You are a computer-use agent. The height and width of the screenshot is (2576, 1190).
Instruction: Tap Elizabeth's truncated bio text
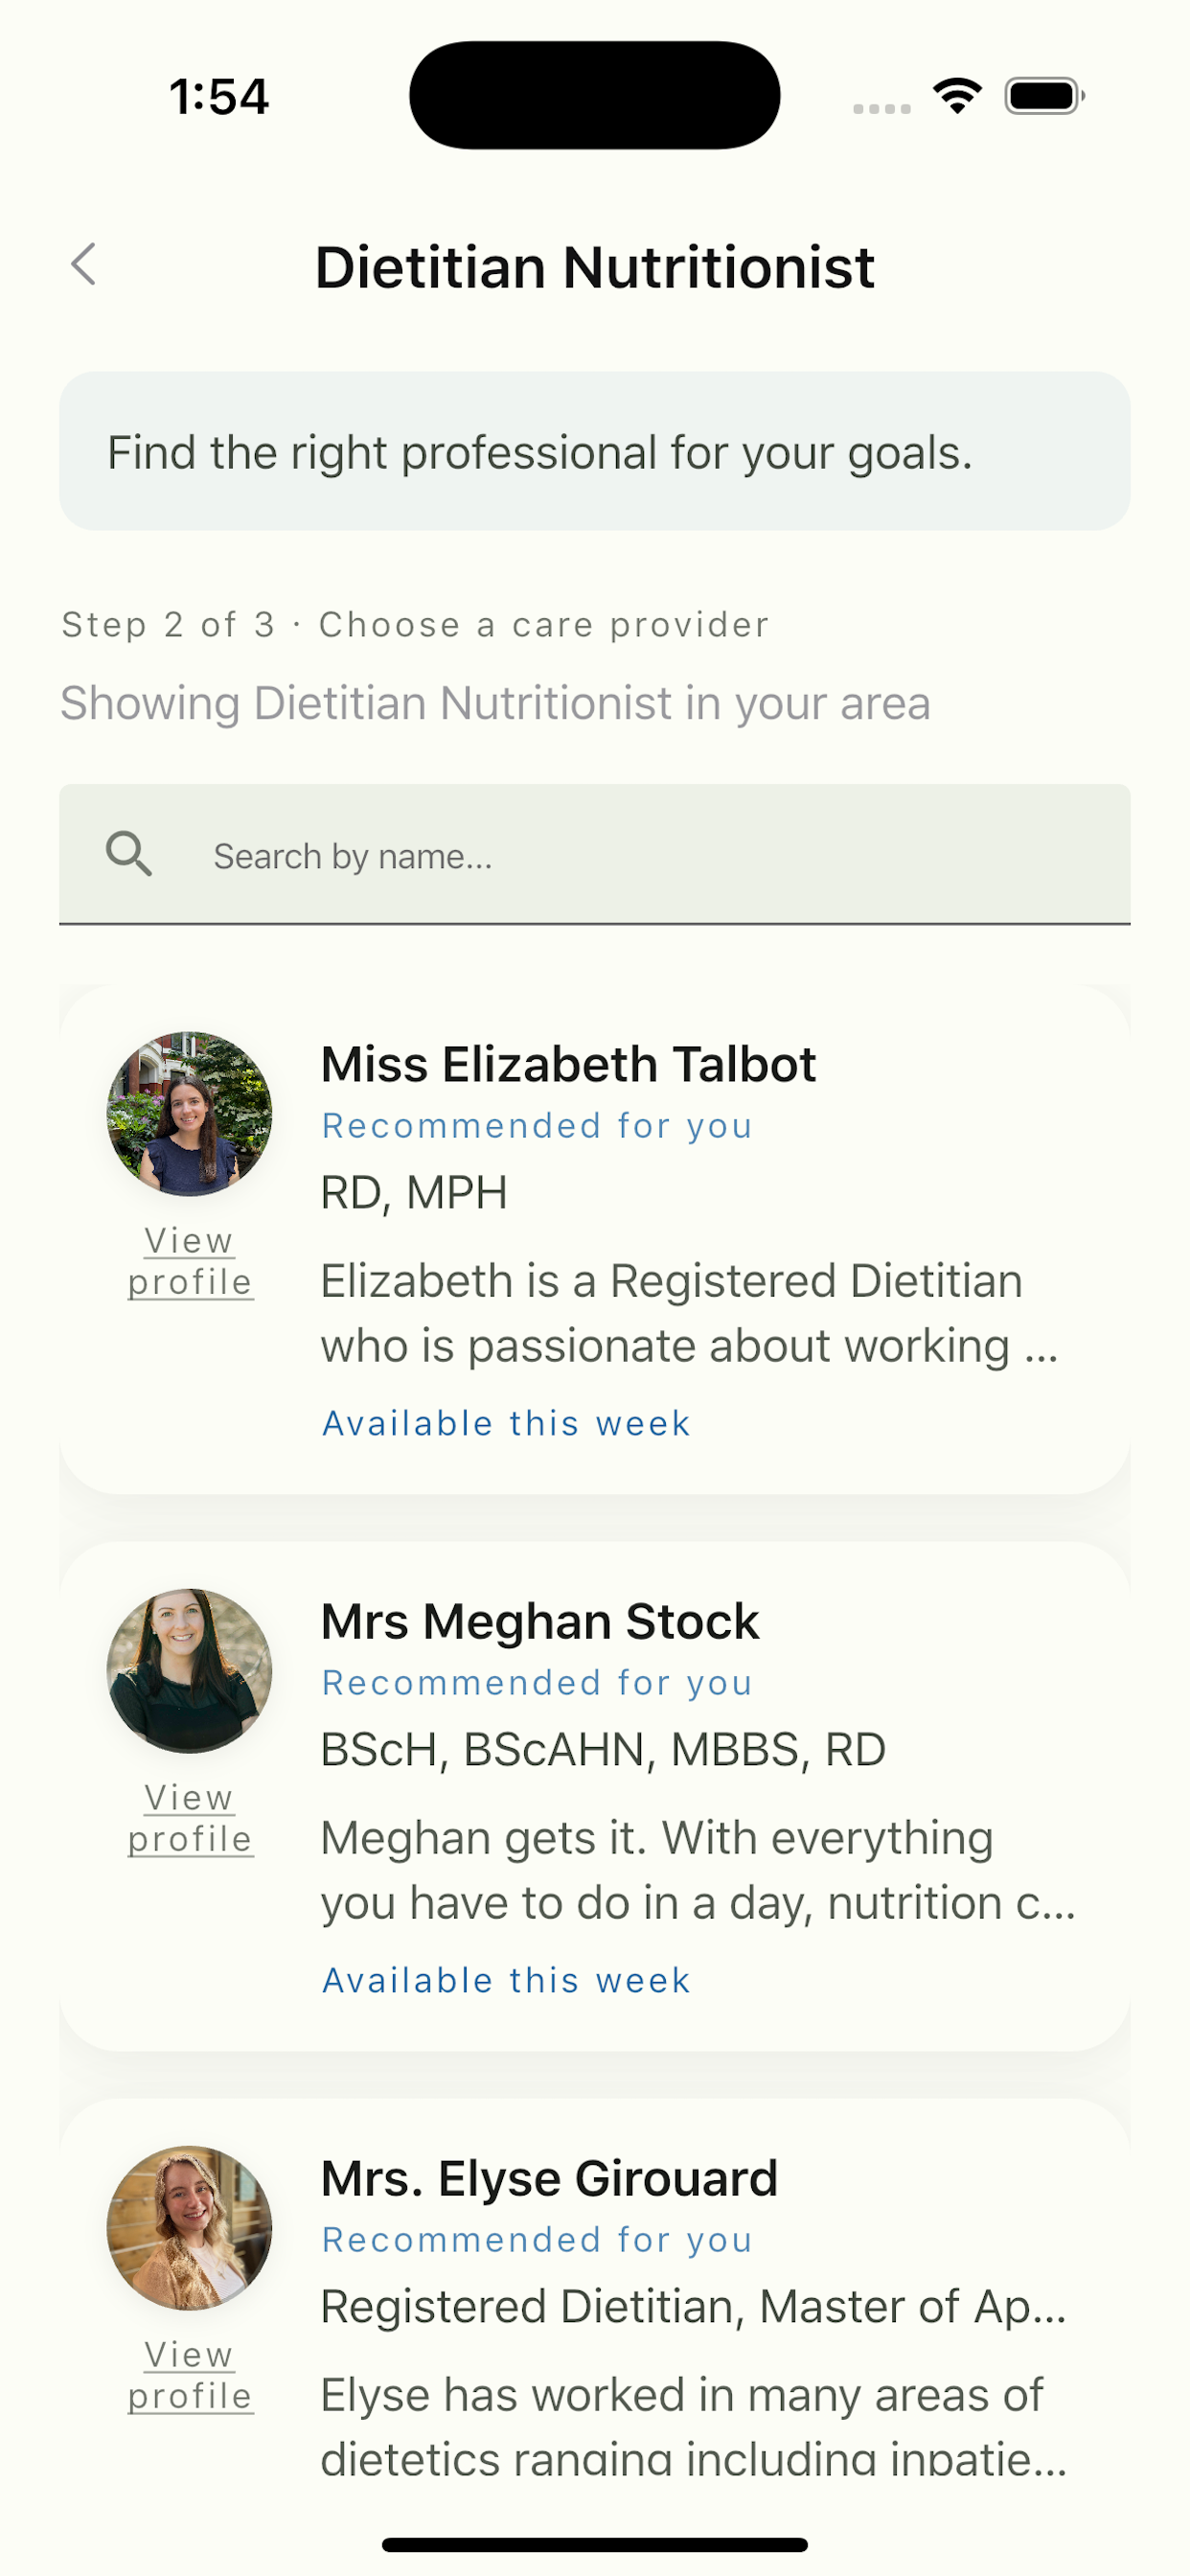coord(690,1313)
